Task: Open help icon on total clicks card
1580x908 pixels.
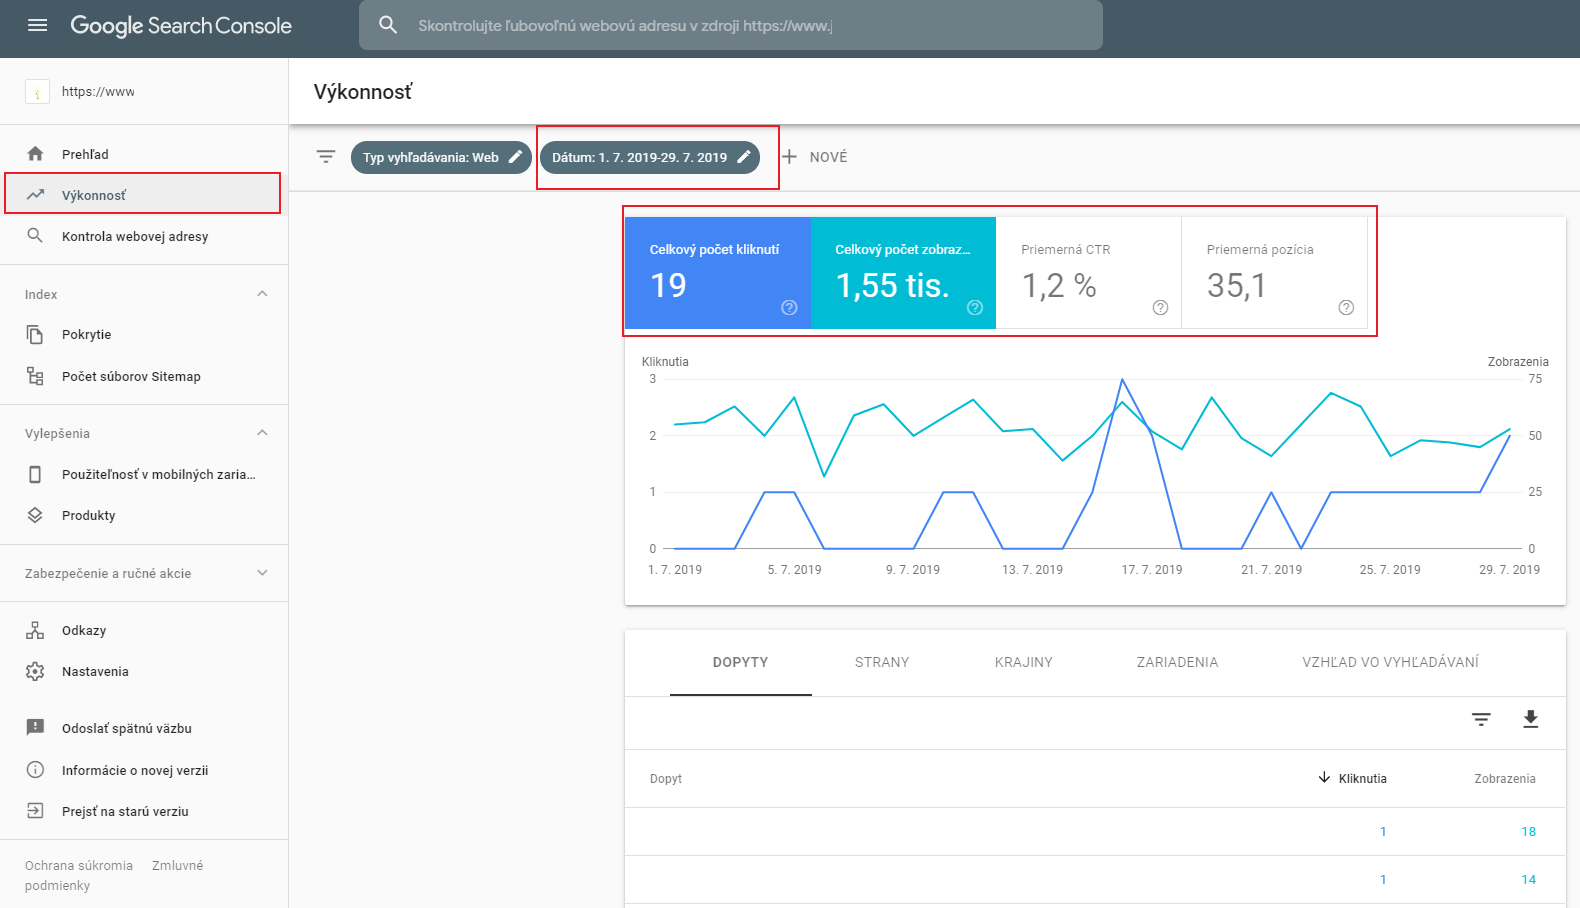Action: tap(789, 307)
